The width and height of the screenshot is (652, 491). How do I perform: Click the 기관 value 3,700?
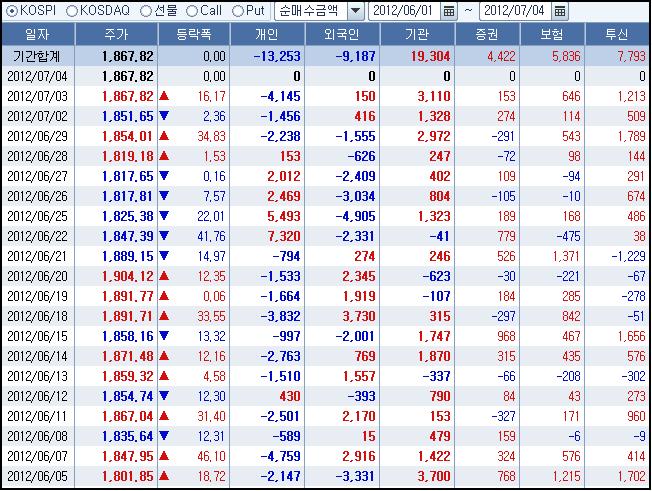click(434, 476)
